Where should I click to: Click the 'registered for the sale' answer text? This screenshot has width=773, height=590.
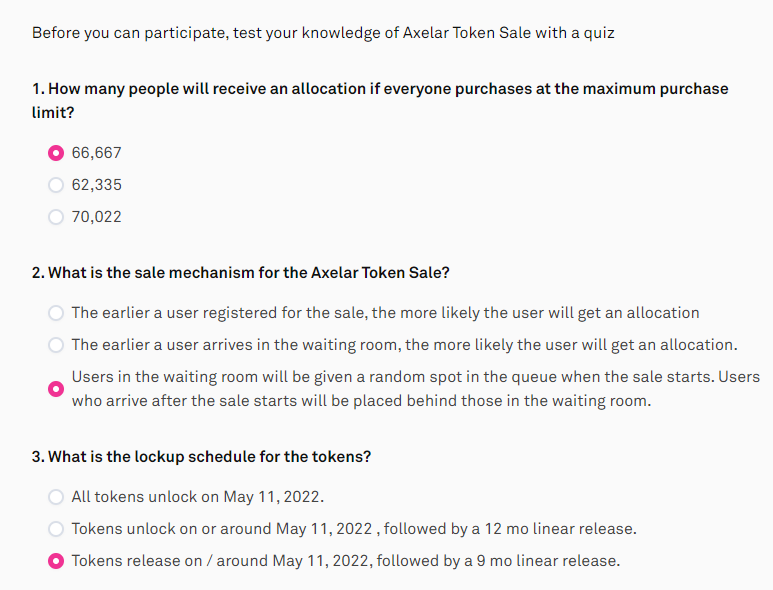click(386, 313)
